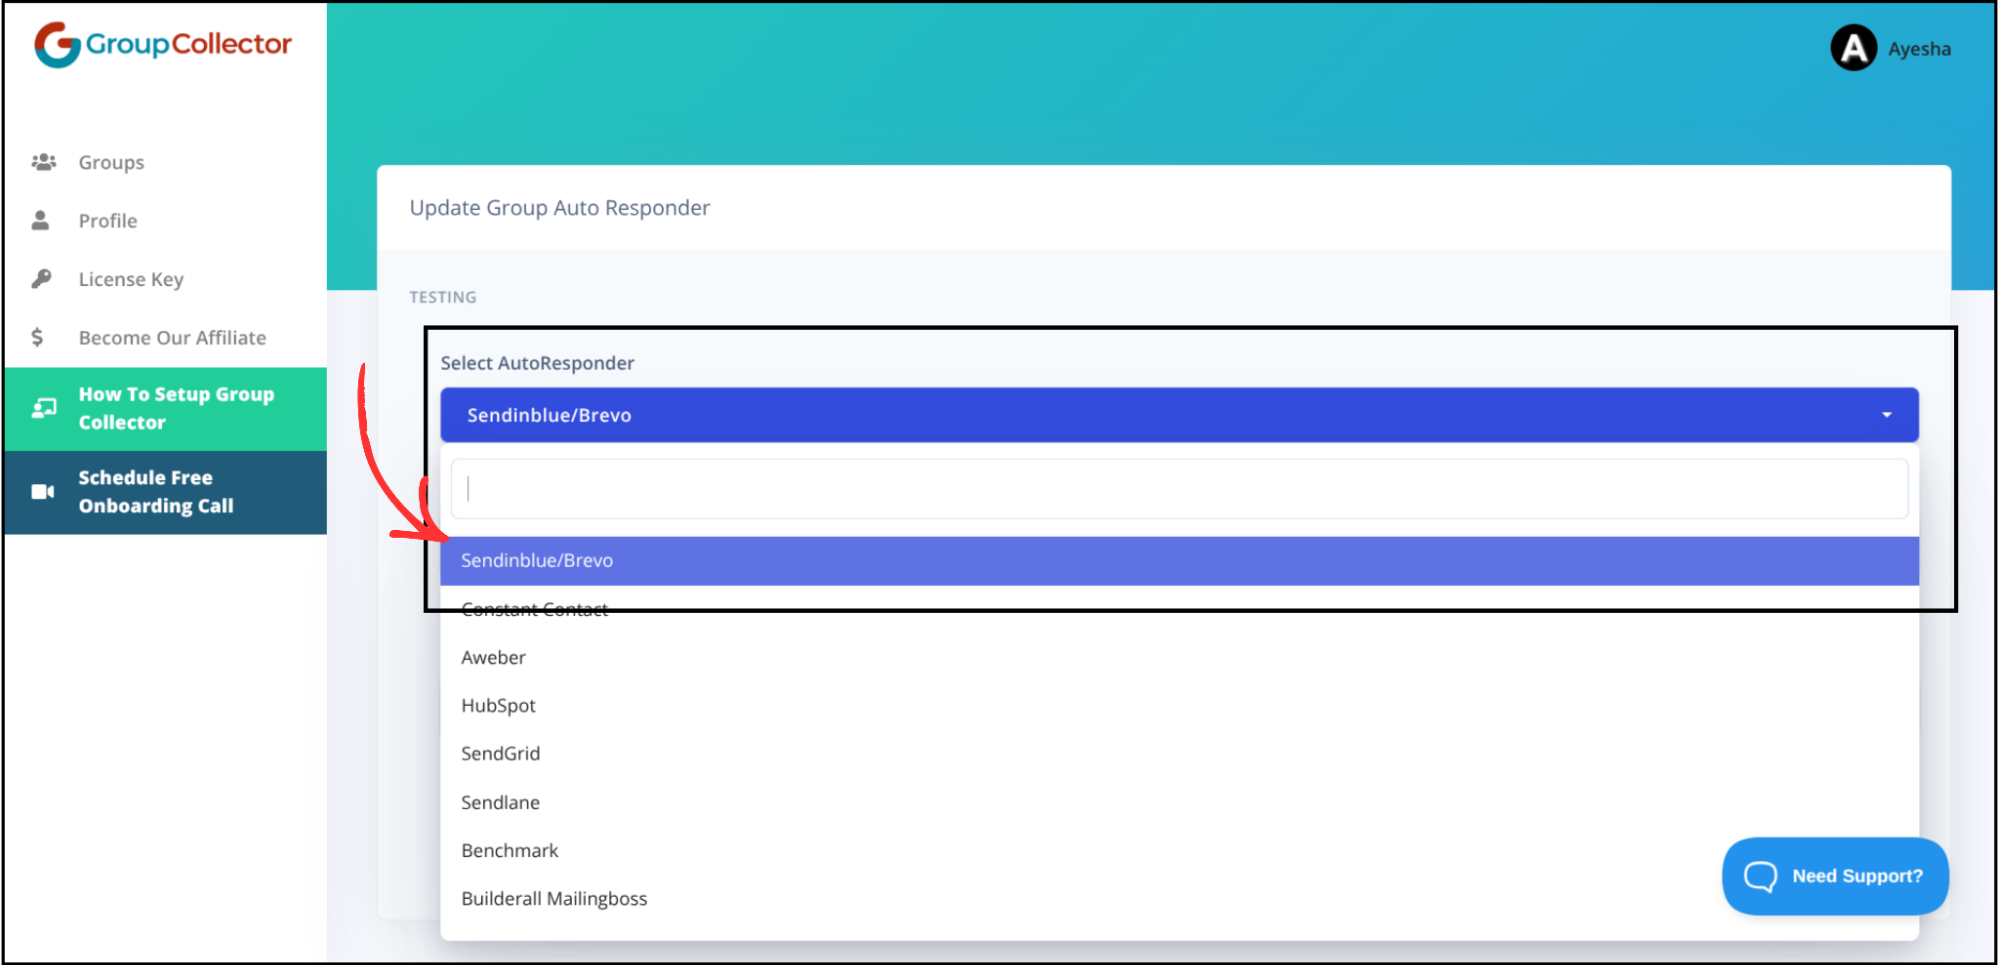Open the Become Our Affiliate link
This screenshot has height=966, width=1999.
click(172, 337)
